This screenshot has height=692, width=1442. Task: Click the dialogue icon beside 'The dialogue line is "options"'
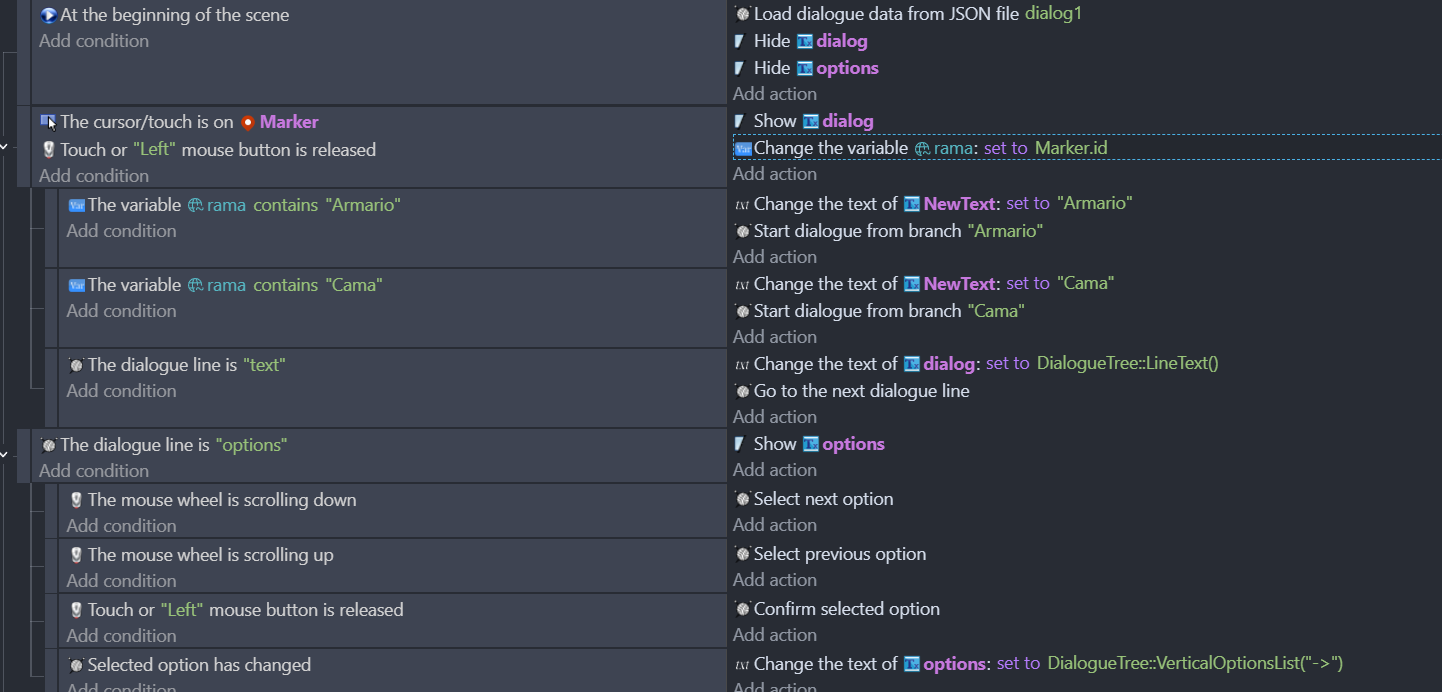tap(48, 445)
